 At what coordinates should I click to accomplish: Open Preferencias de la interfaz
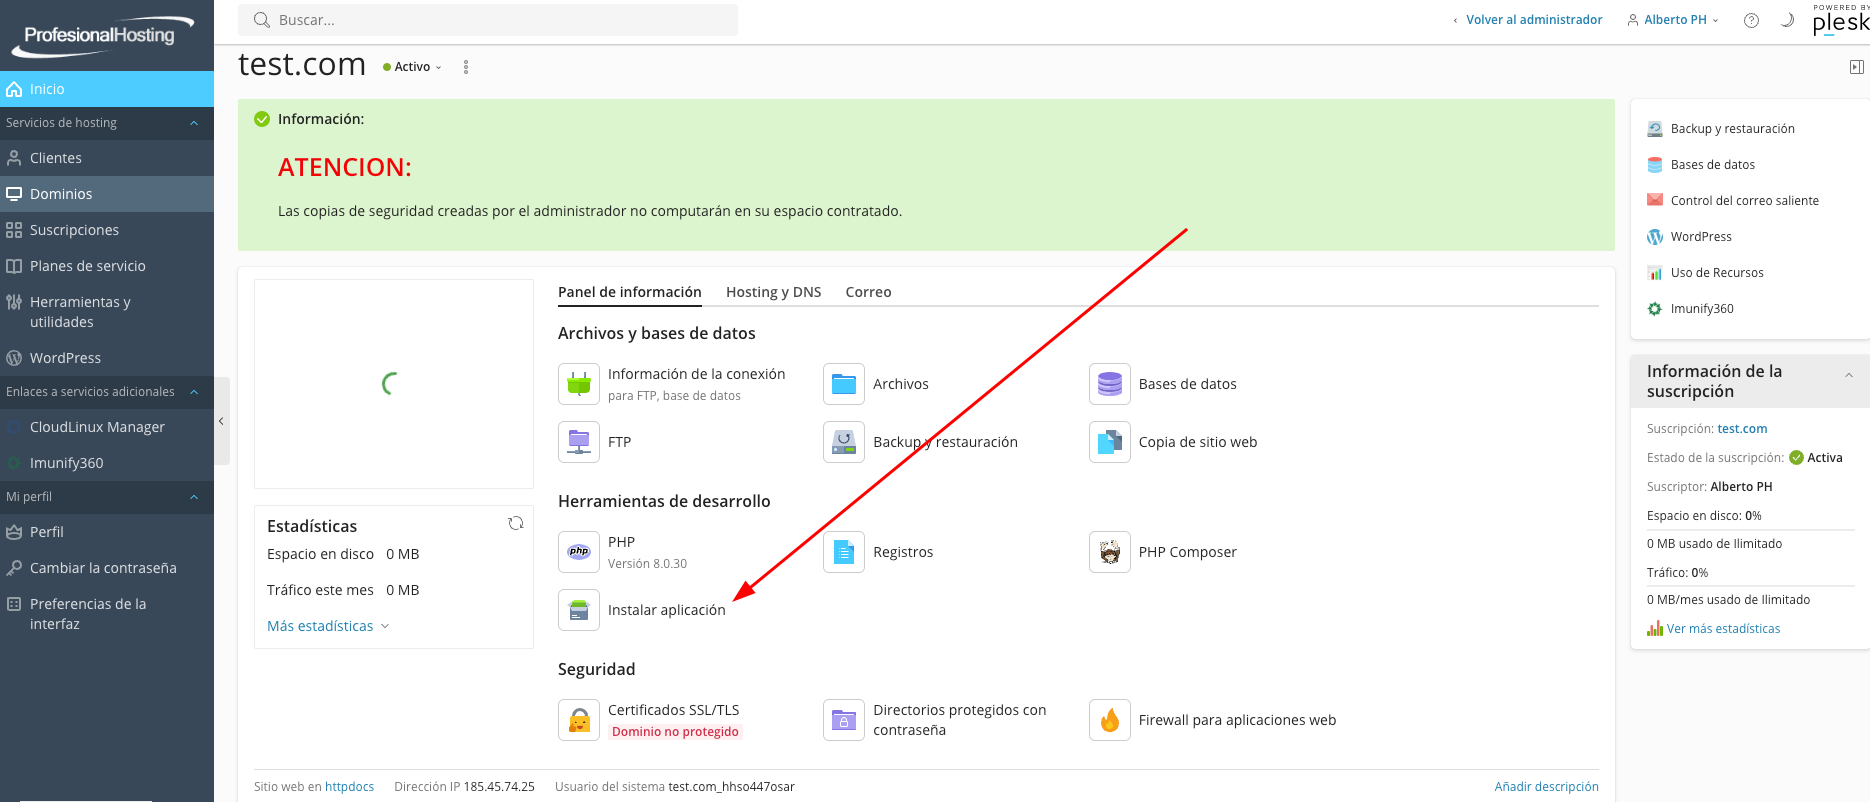coord(107,614)
